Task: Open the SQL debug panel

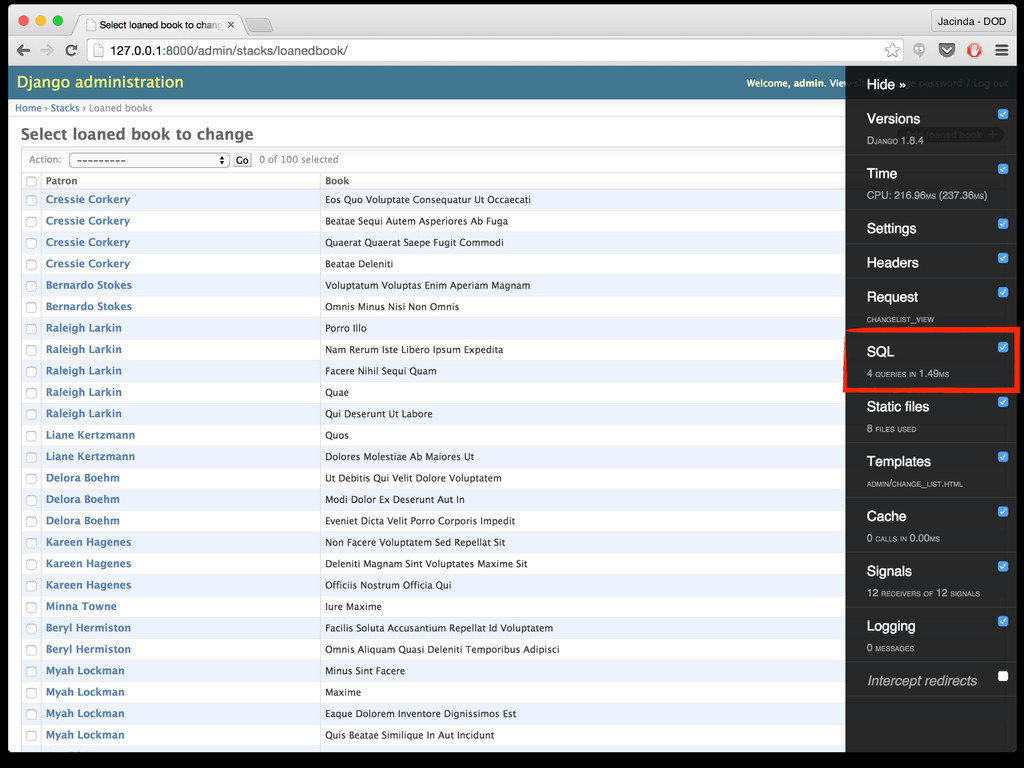Action: point(880,351)
